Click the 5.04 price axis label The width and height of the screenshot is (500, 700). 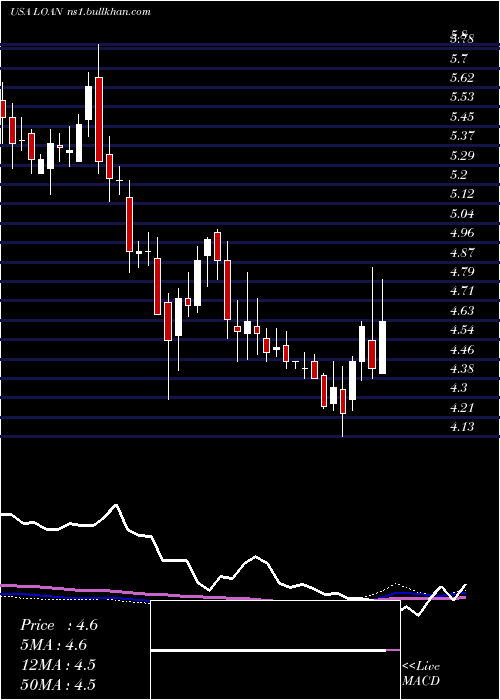tap(462, 213)
